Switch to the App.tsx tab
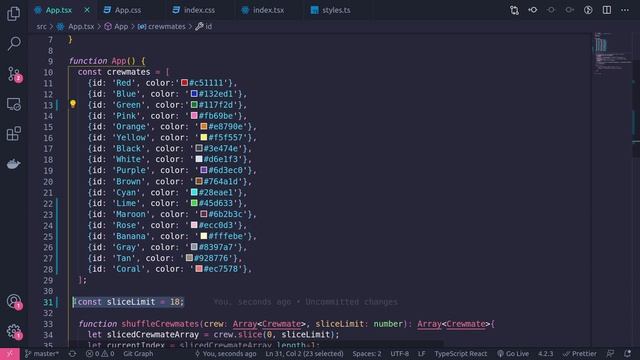 click(x=58, y=10)
